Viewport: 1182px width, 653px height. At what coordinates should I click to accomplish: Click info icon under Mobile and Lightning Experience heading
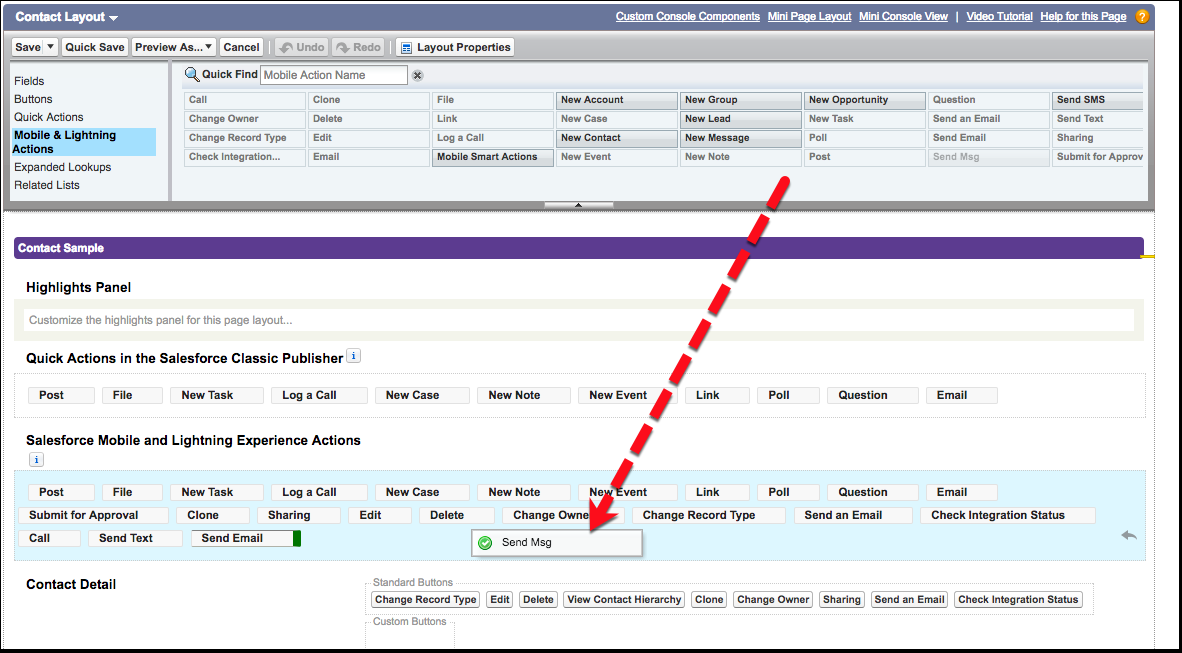coord(36,459)
